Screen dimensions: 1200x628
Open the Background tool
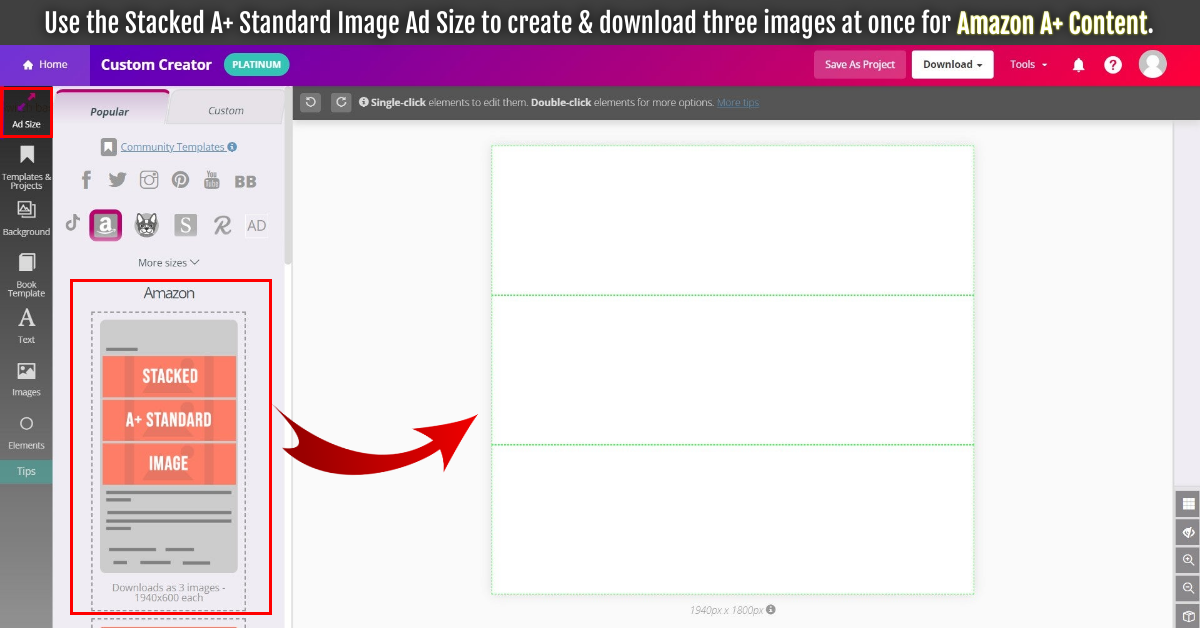coord(26,218)
